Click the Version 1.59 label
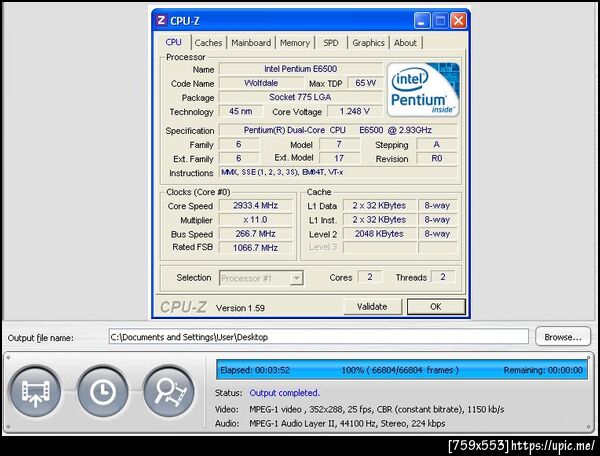Image resolution: width=600 pixels, height=456 pixels. coord(240,308)
